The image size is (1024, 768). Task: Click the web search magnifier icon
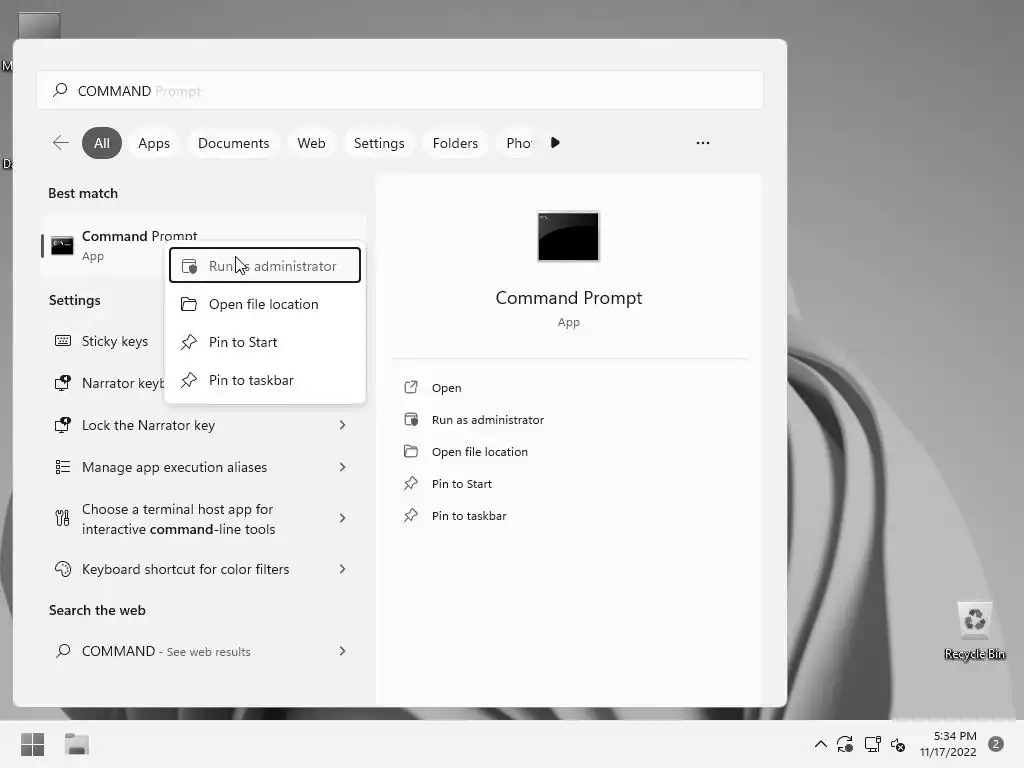click(x=63, y=650)
